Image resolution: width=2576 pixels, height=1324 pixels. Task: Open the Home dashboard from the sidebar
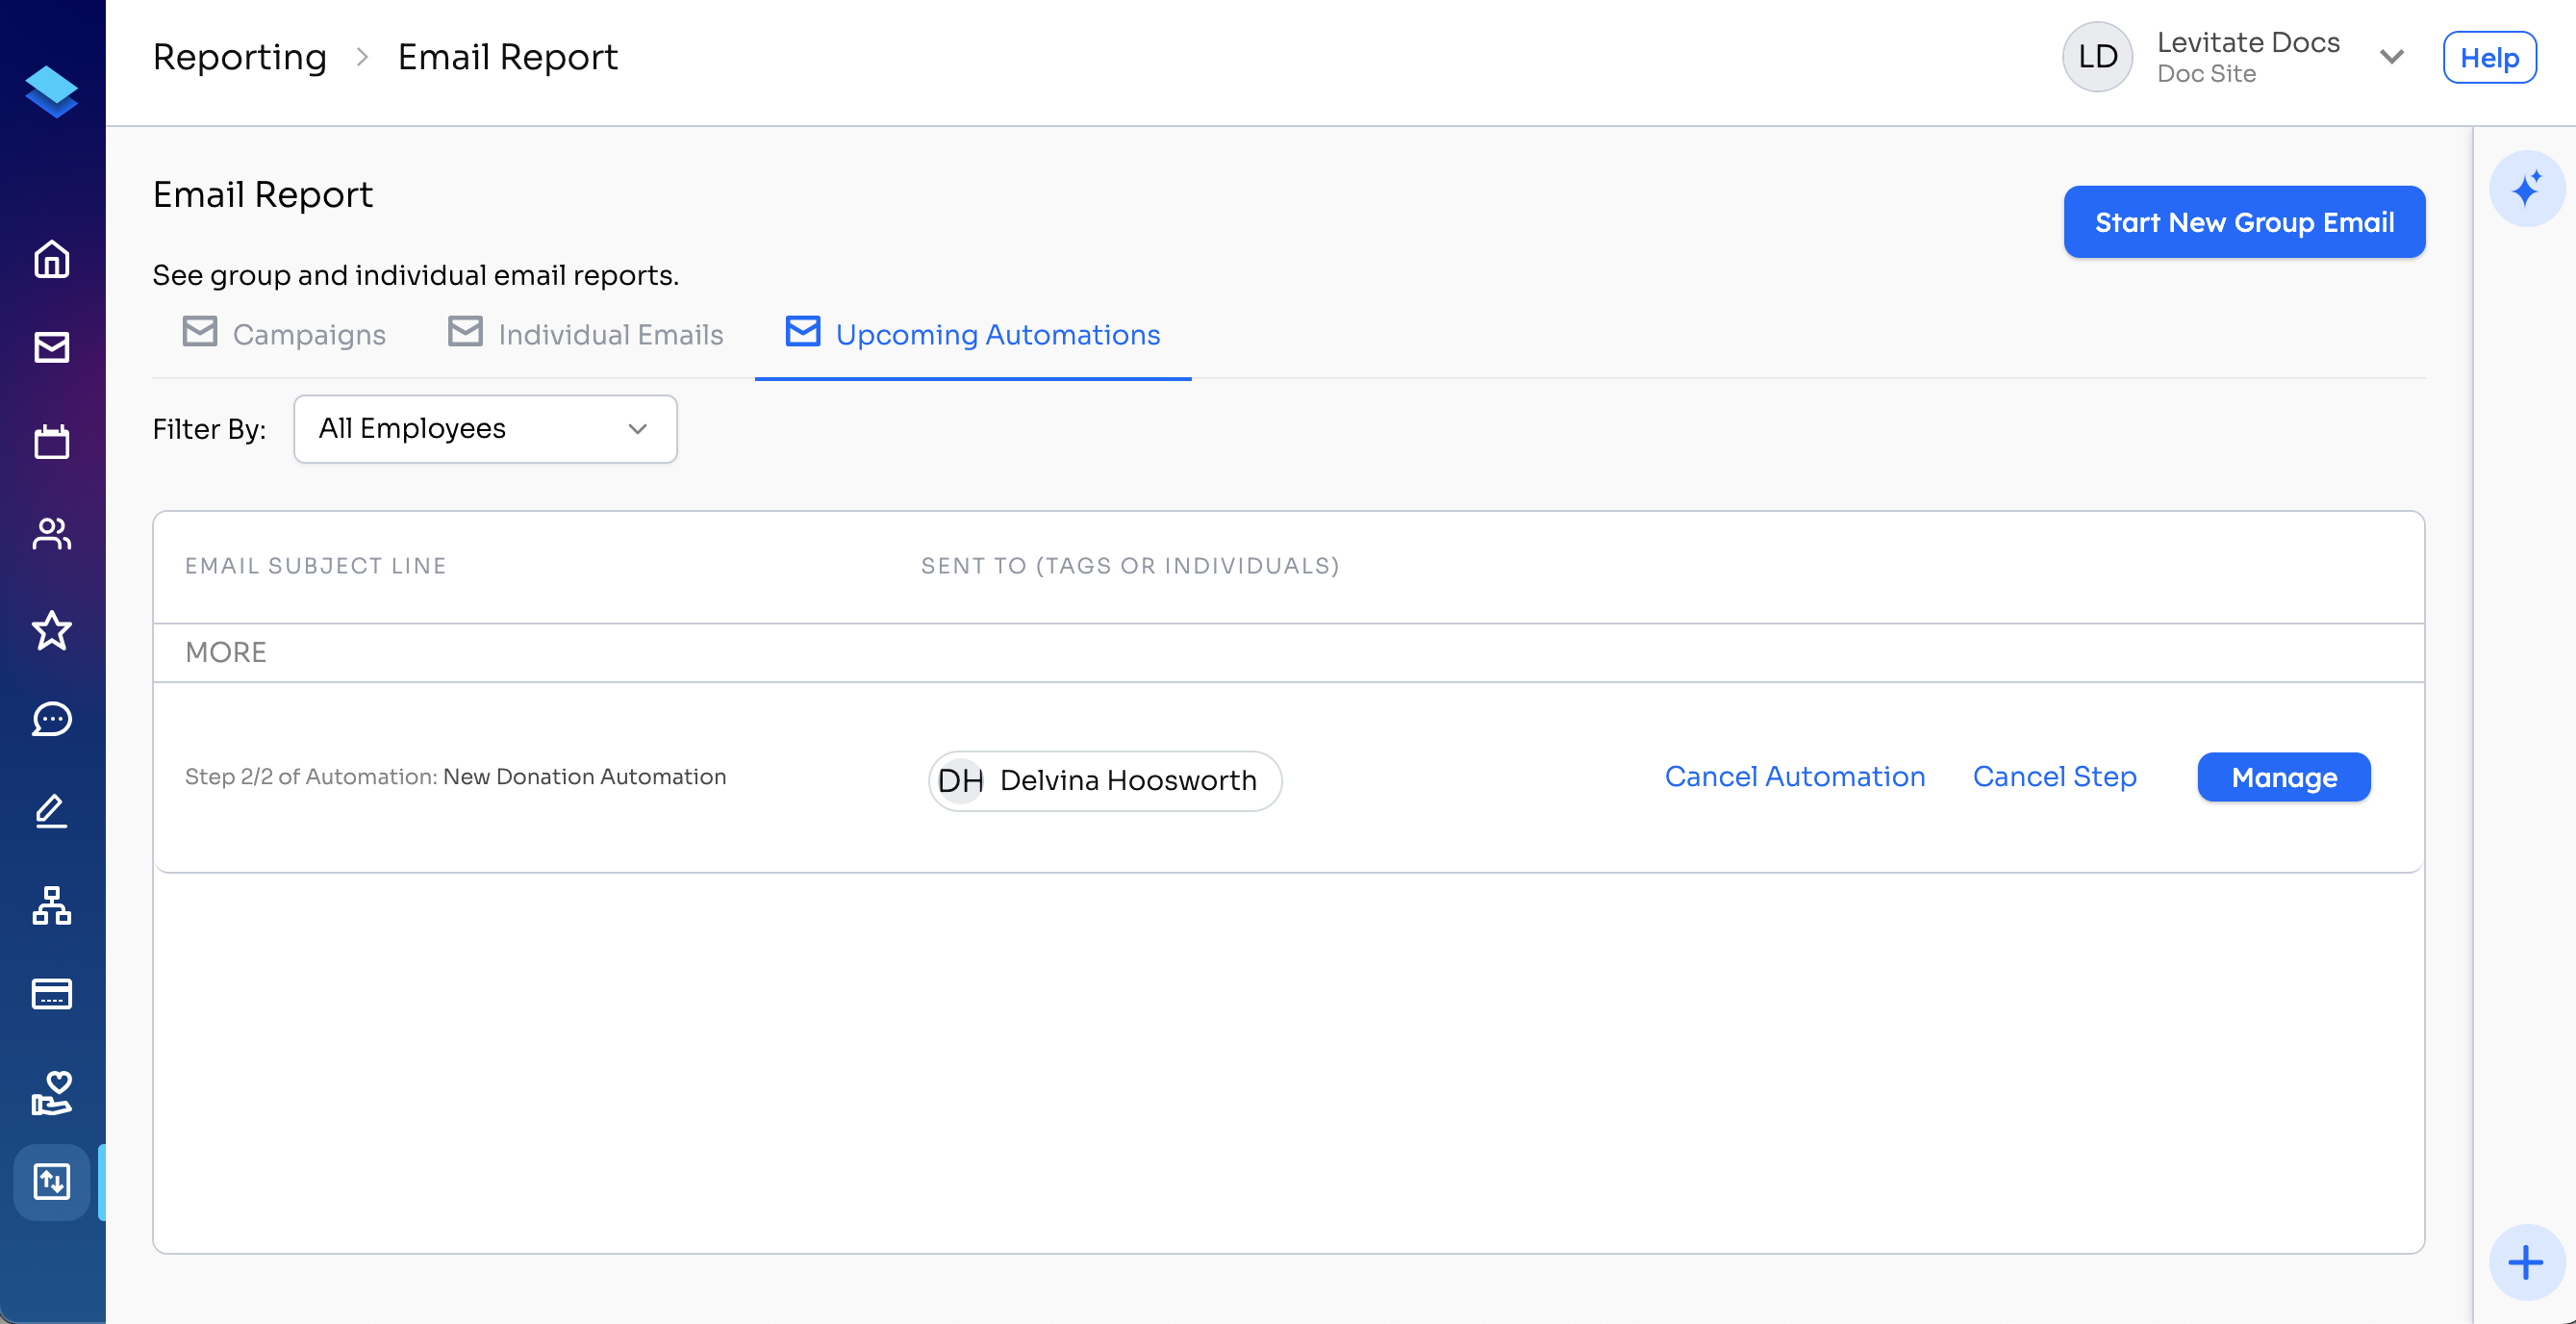[52, 259]
